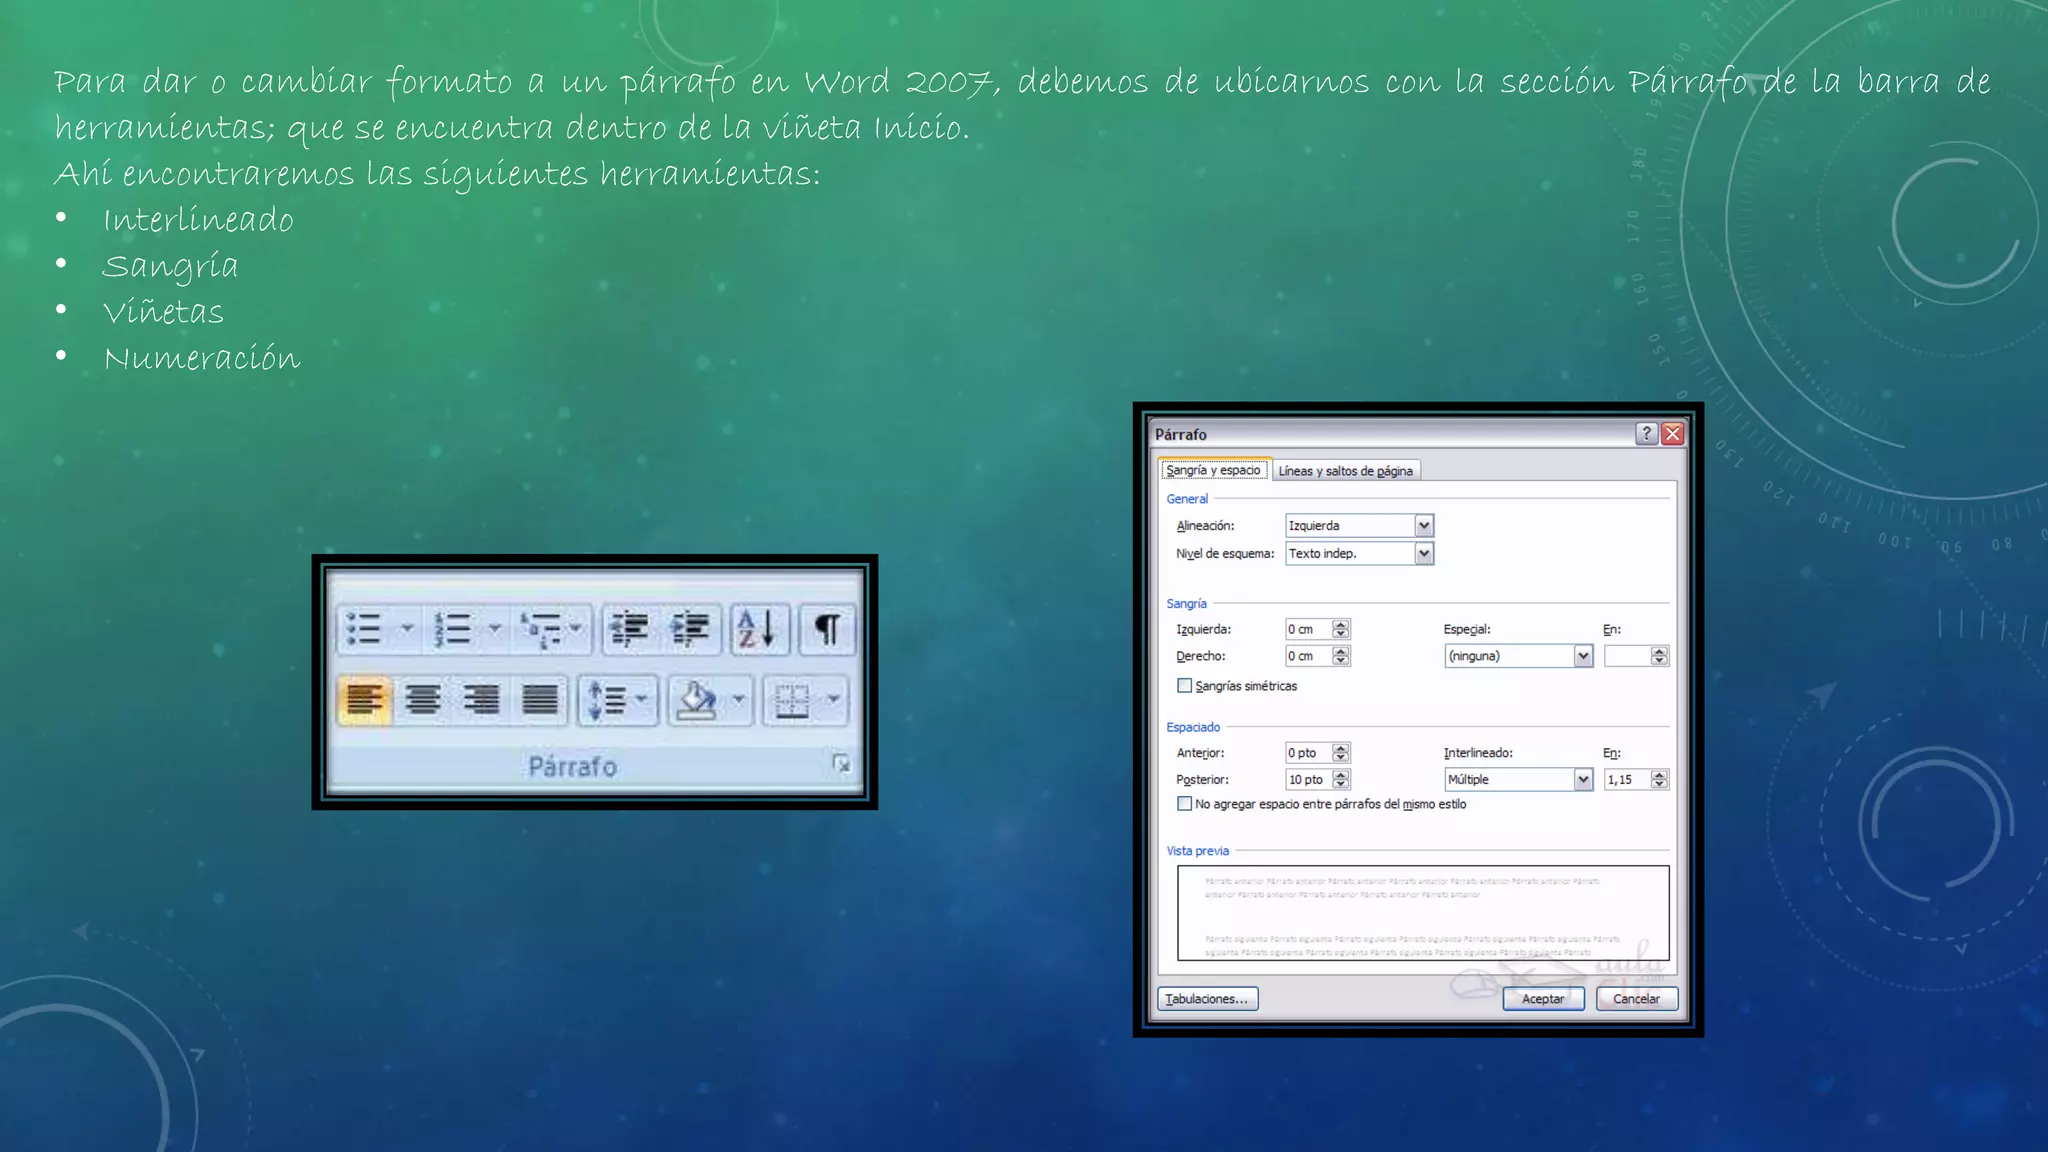The height and width of the screenshot is (1152, 2048).
Task: Open the Nivel de esquema dropdown
Action: [x=1360, y=553]
